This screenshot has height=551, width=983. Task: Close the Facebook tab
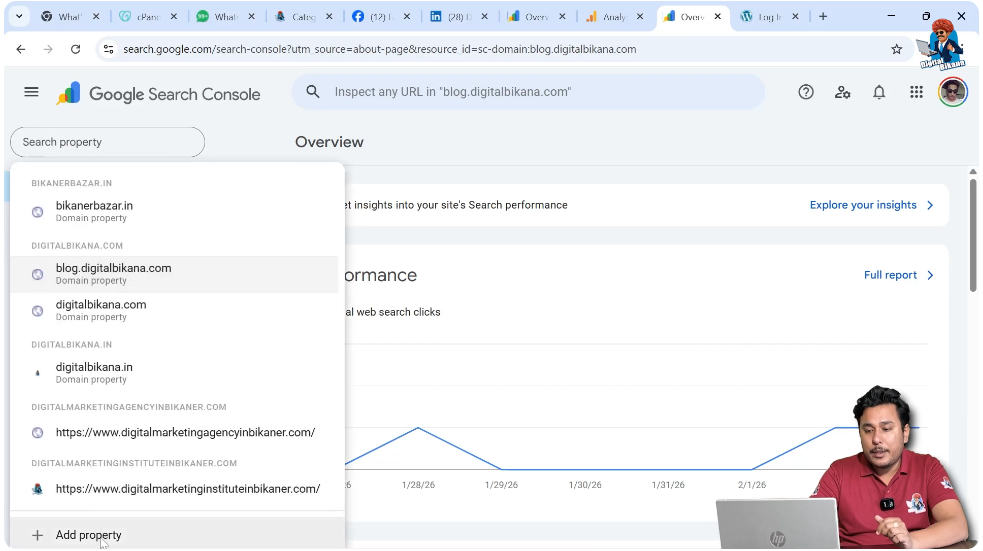pyautogui.click(x=407, y=16)
